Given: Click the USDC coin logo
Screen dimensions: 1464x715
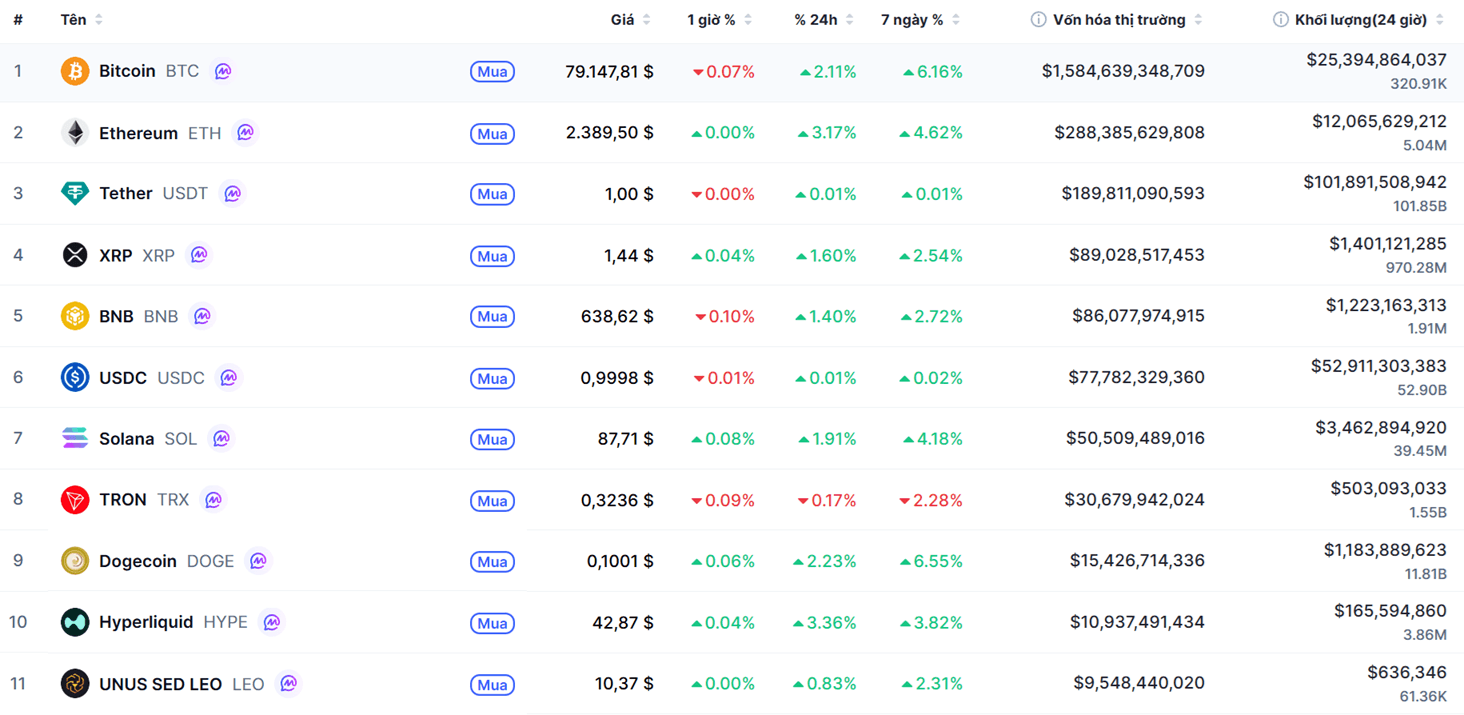Looking at the screenshot, I should [75, 377].
